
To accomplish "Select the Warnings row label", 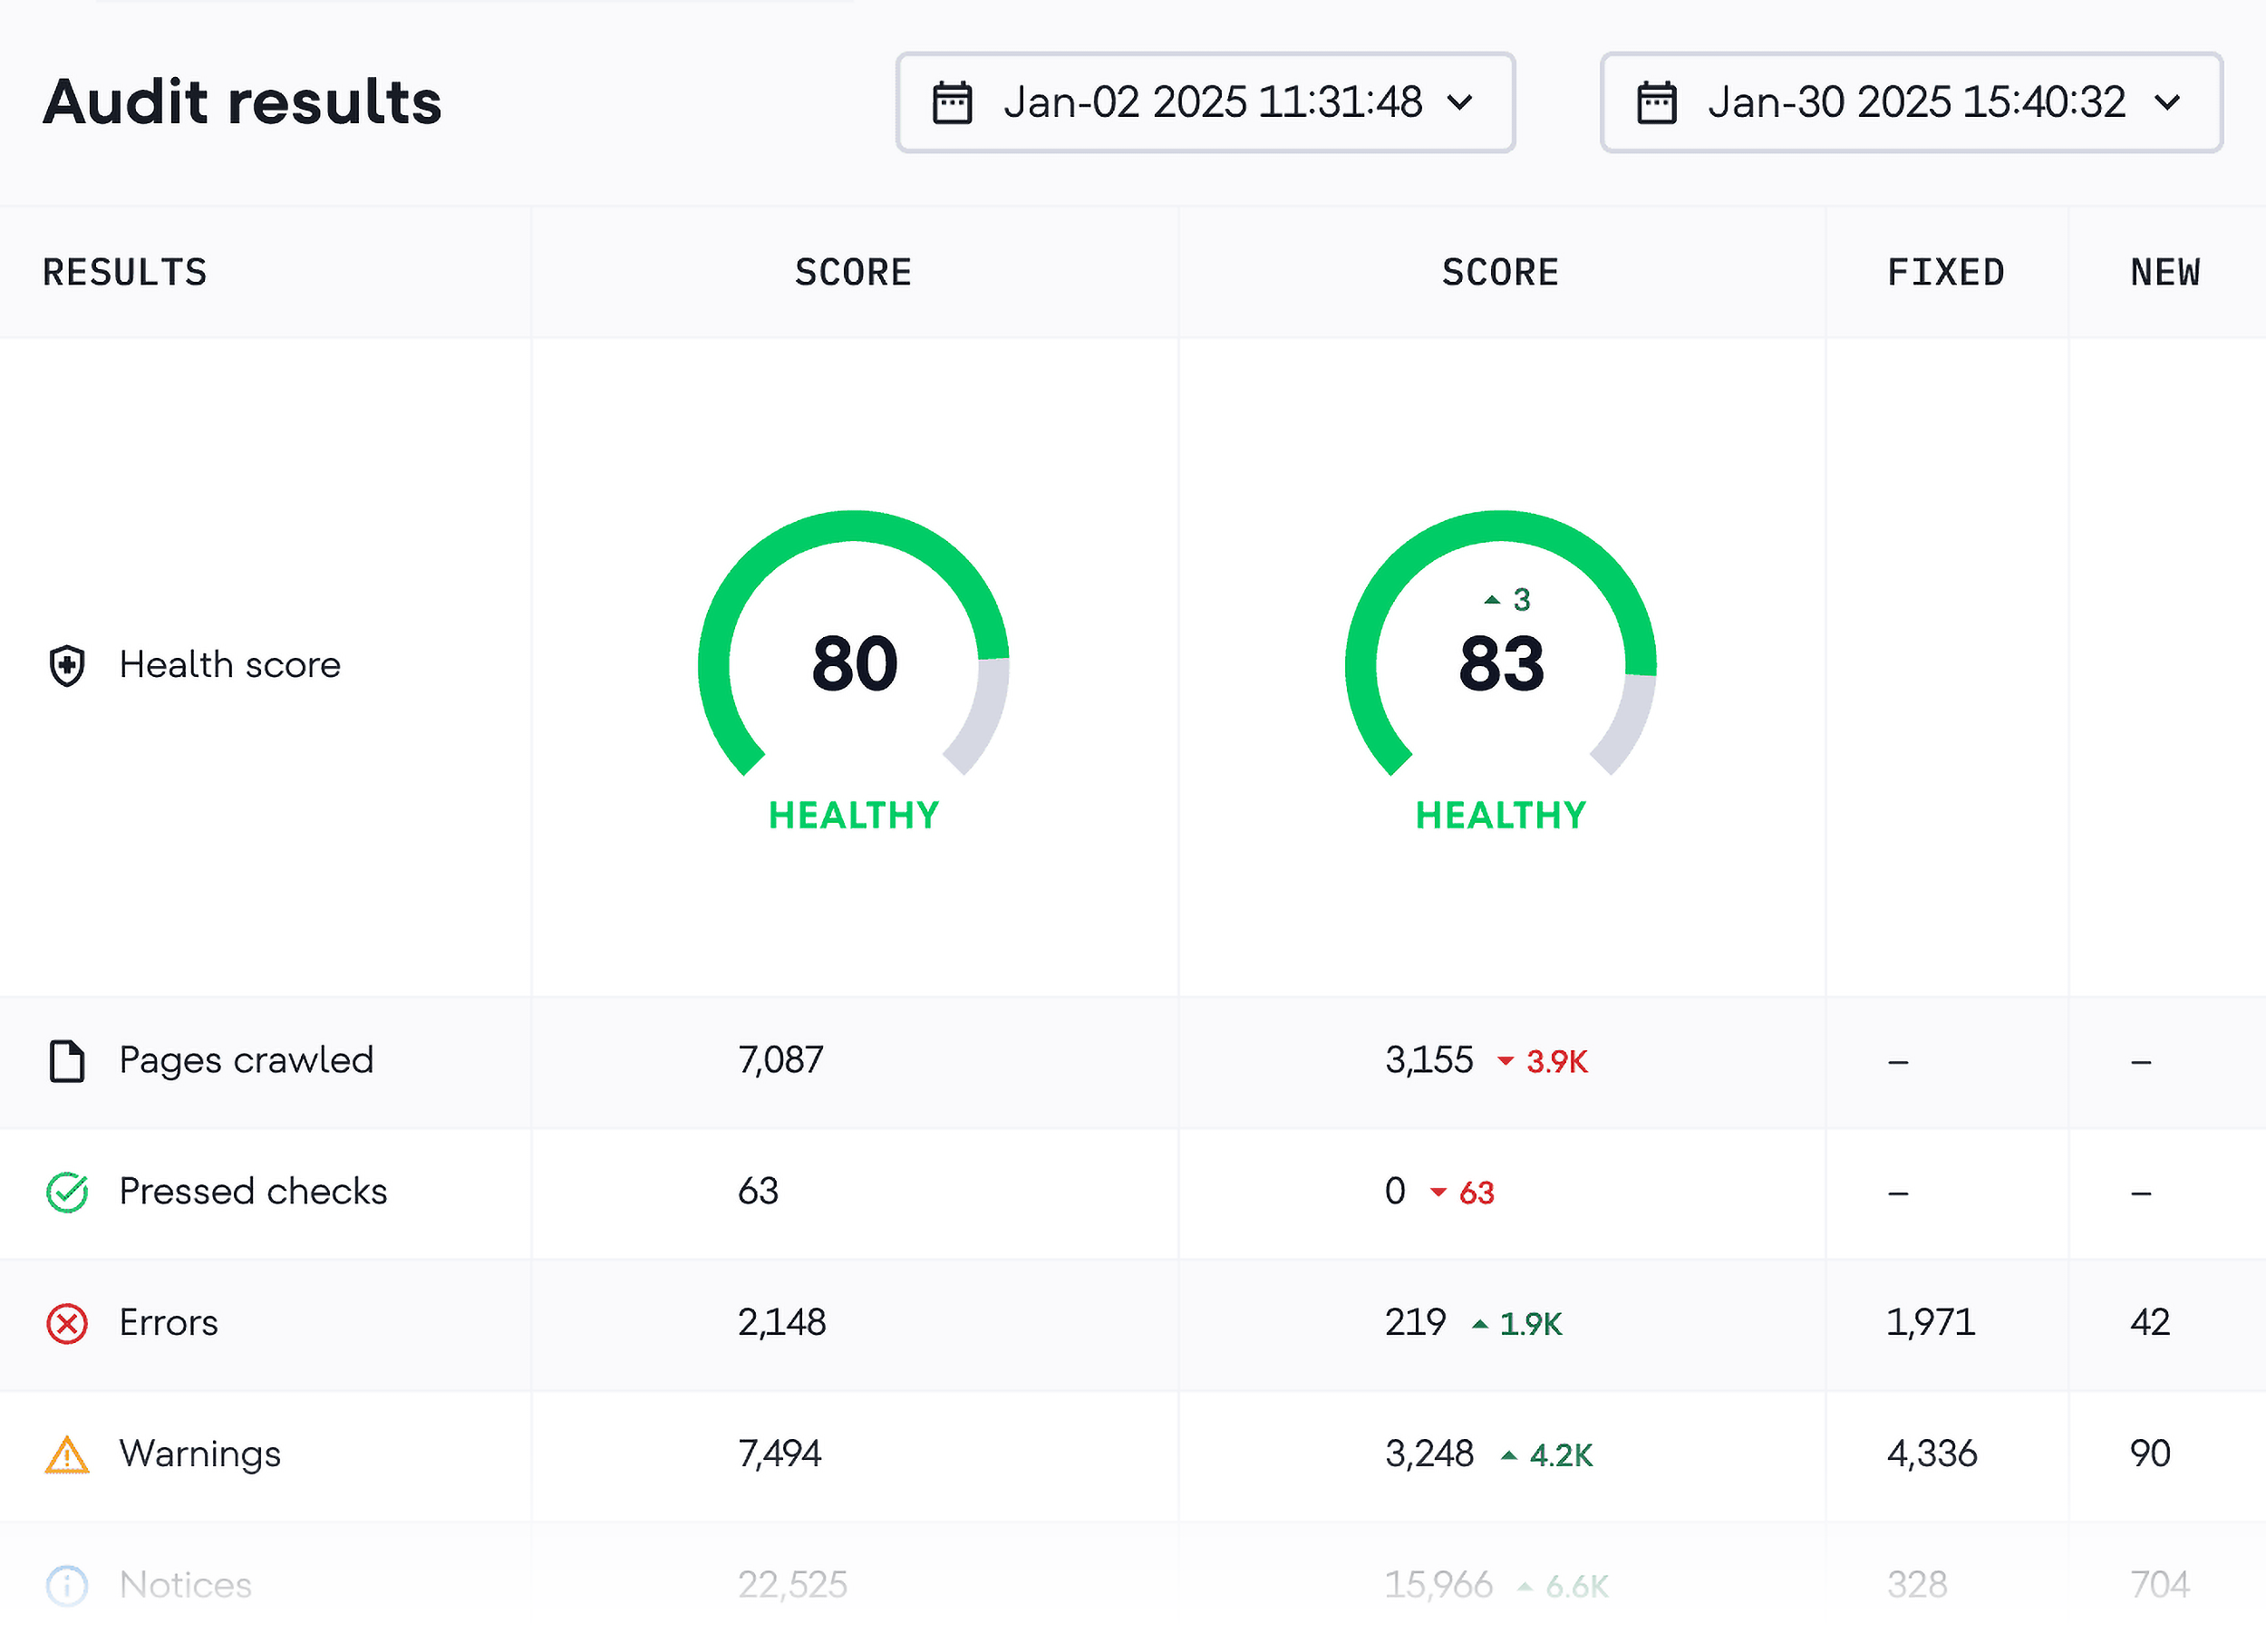I will click(200, 1454).
